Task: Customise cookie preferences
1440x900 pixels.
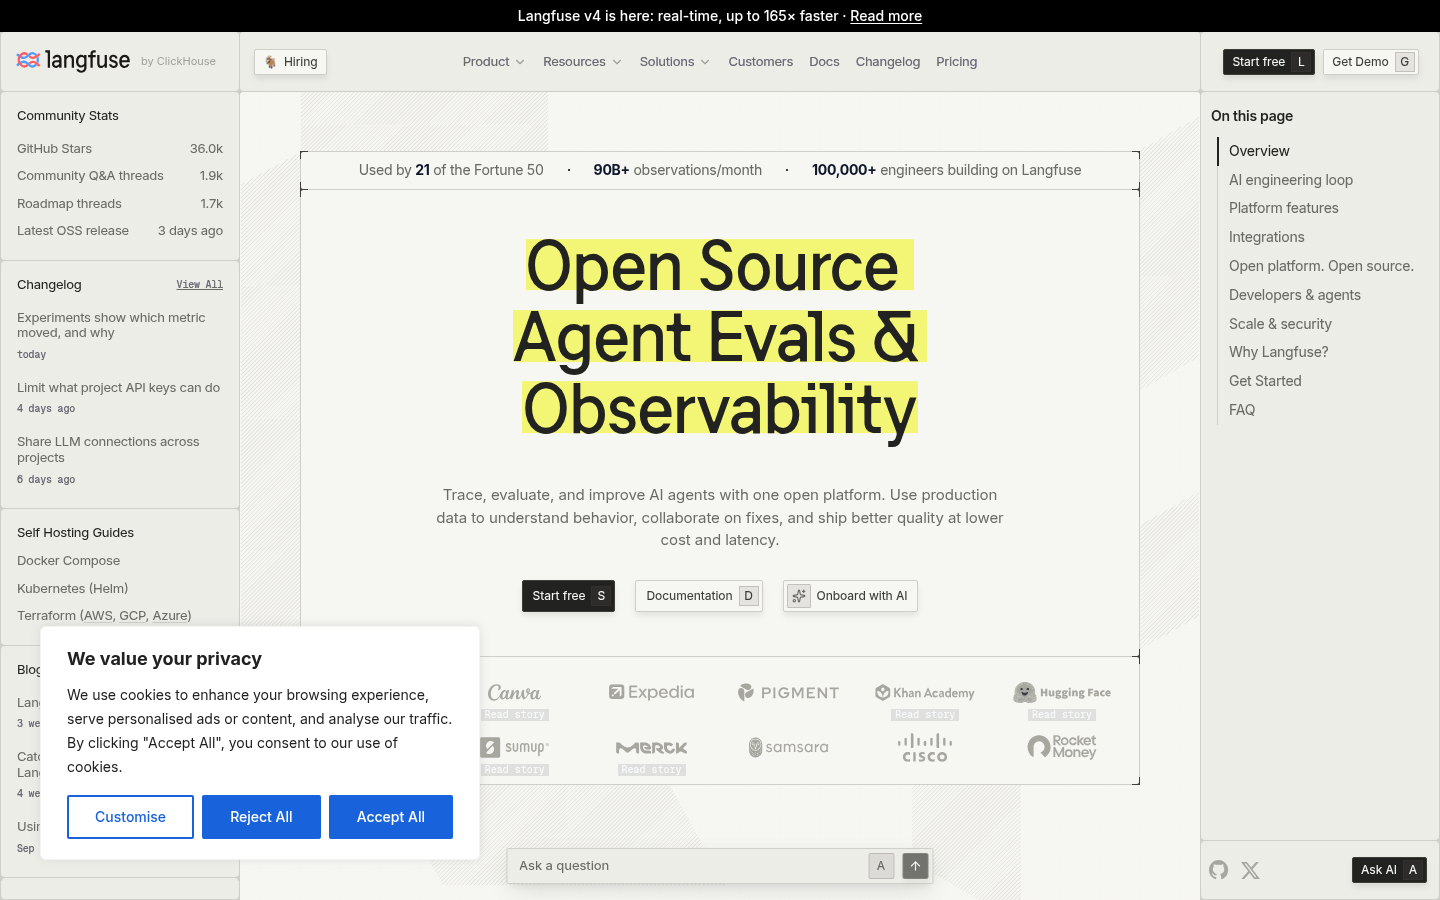Action: pos(130,817)
